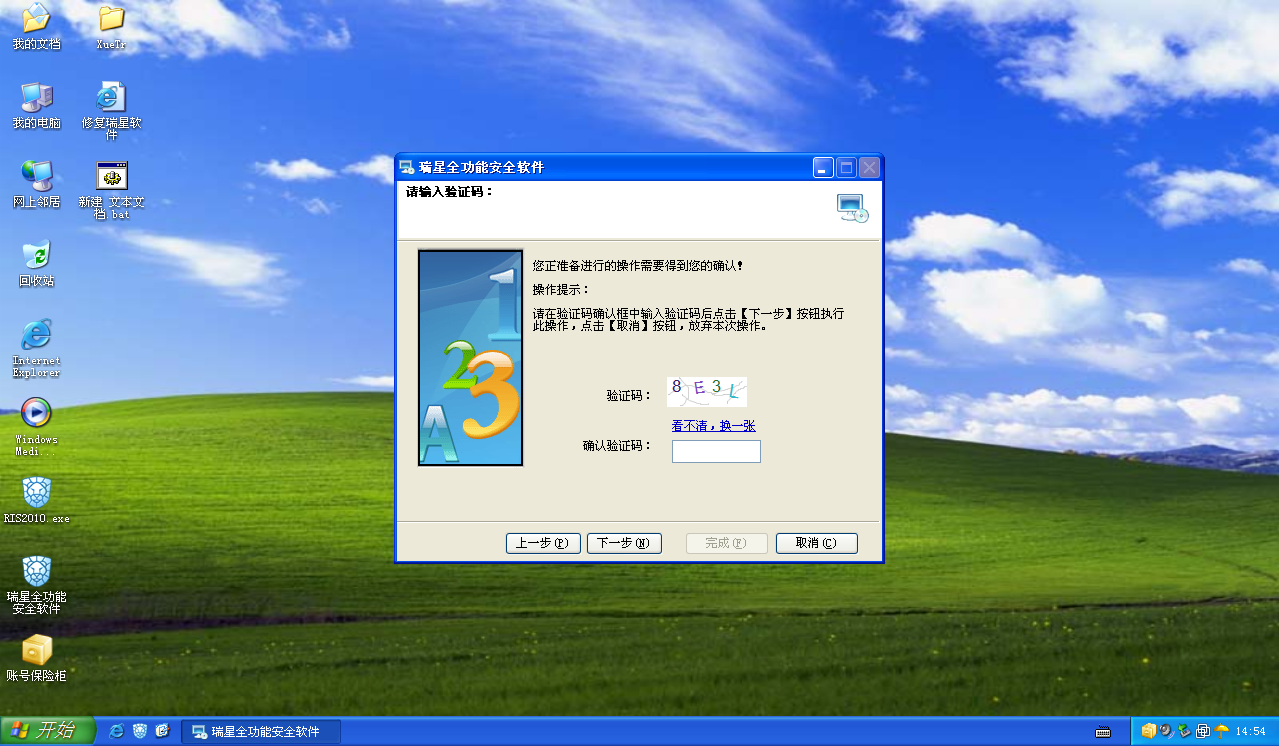Viewport: 1279px width, 746px height.
Task: Minimize the 瑞星全功能安全软件 dialog
Action: click(x=823, y=168)
